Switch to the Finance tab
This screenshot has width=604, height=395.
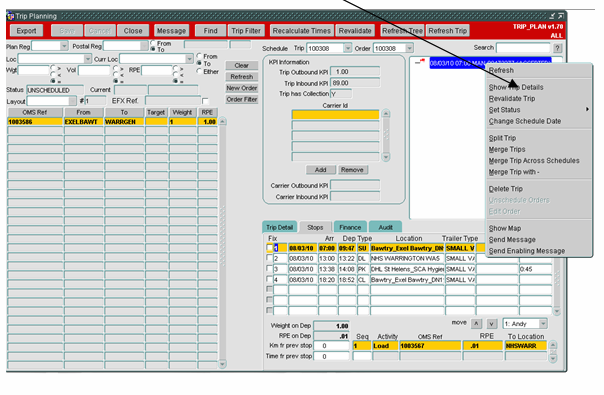pos(350,227)
